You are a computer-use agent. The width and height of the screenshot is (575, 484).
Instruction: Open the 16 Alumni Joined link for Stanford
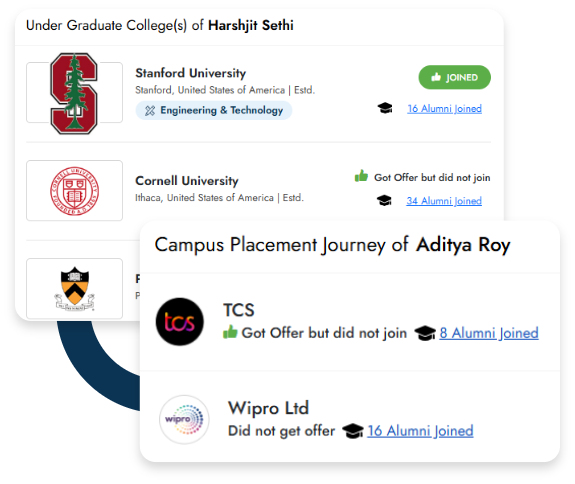[x=444, y=109]
